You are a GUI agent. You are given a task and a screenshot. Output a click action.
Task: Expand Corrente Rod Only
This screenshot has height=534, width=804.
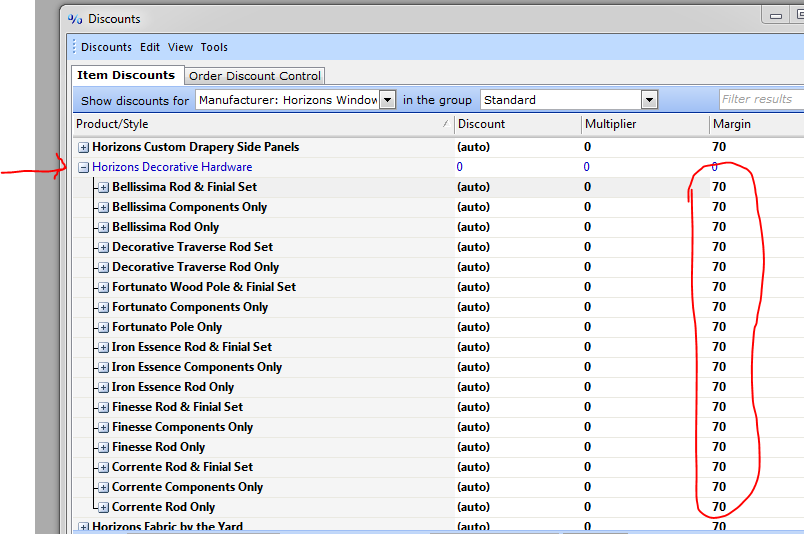[x=104, y=508]
